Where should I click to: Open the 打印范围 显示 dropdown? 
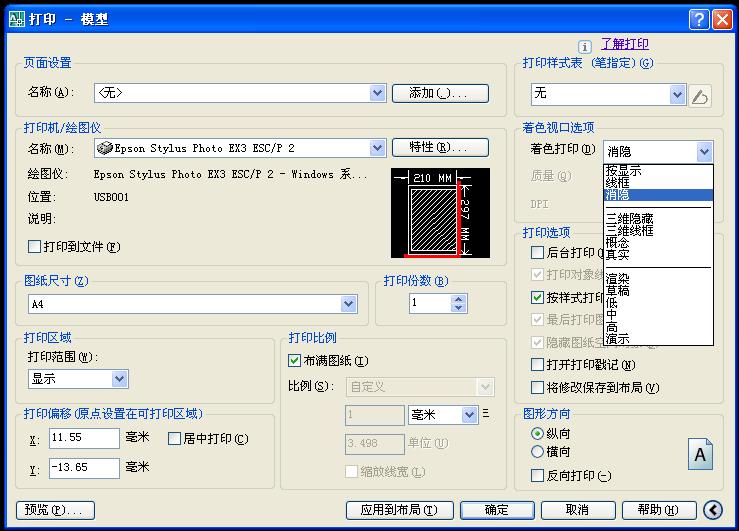119,379
